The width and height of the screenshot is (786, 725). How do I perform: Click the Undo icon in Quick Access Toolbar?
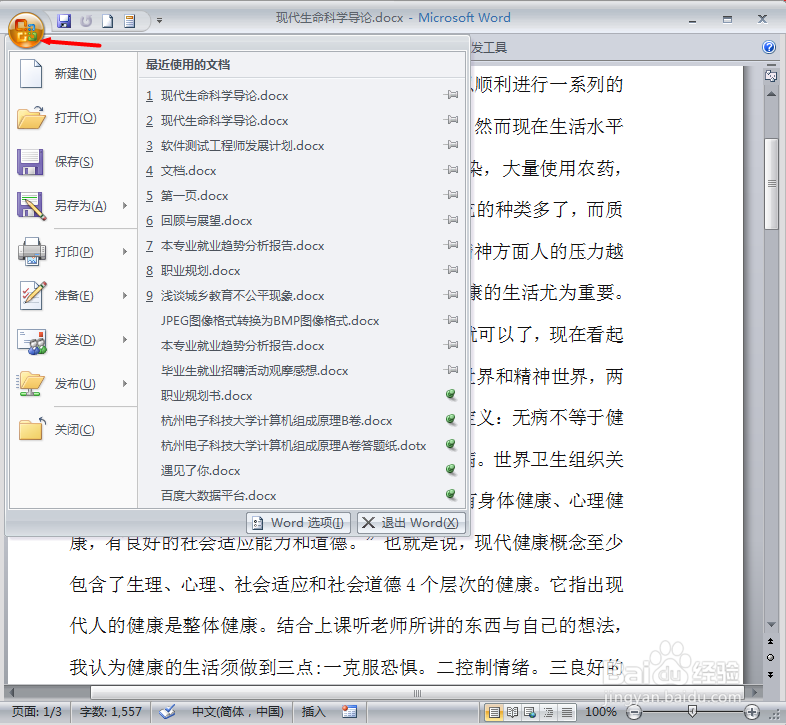(x=86, y=21)
